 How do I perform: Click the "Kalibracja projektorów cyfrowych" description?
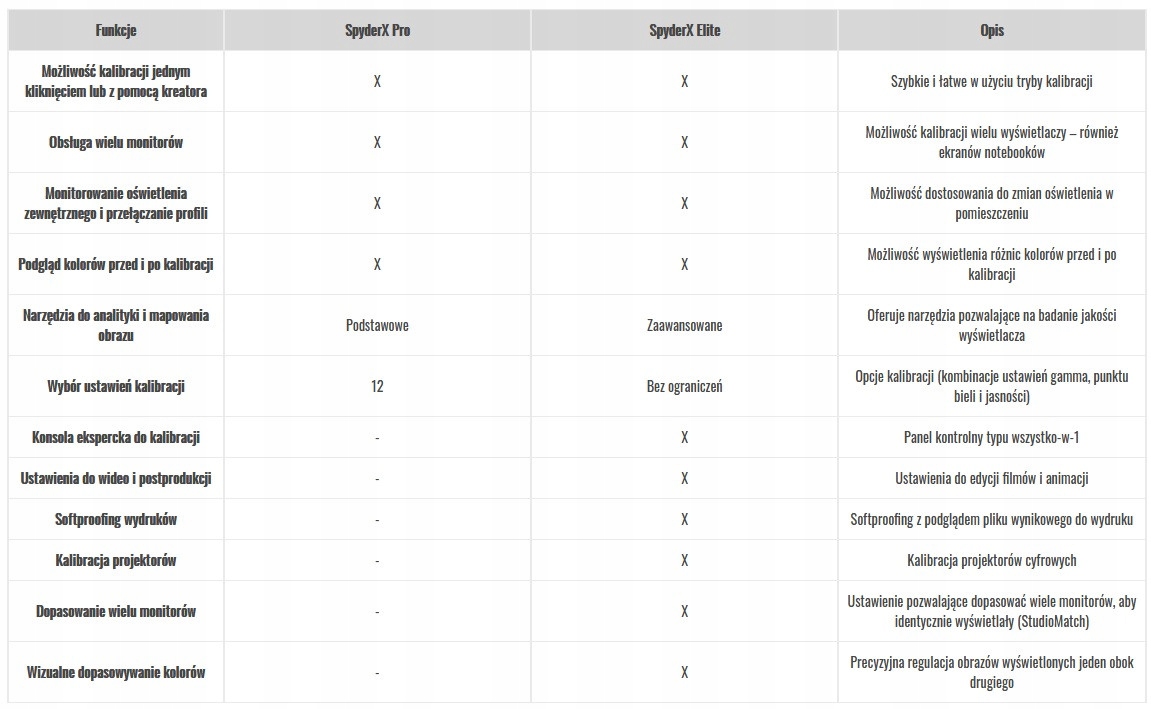(992, 560)
